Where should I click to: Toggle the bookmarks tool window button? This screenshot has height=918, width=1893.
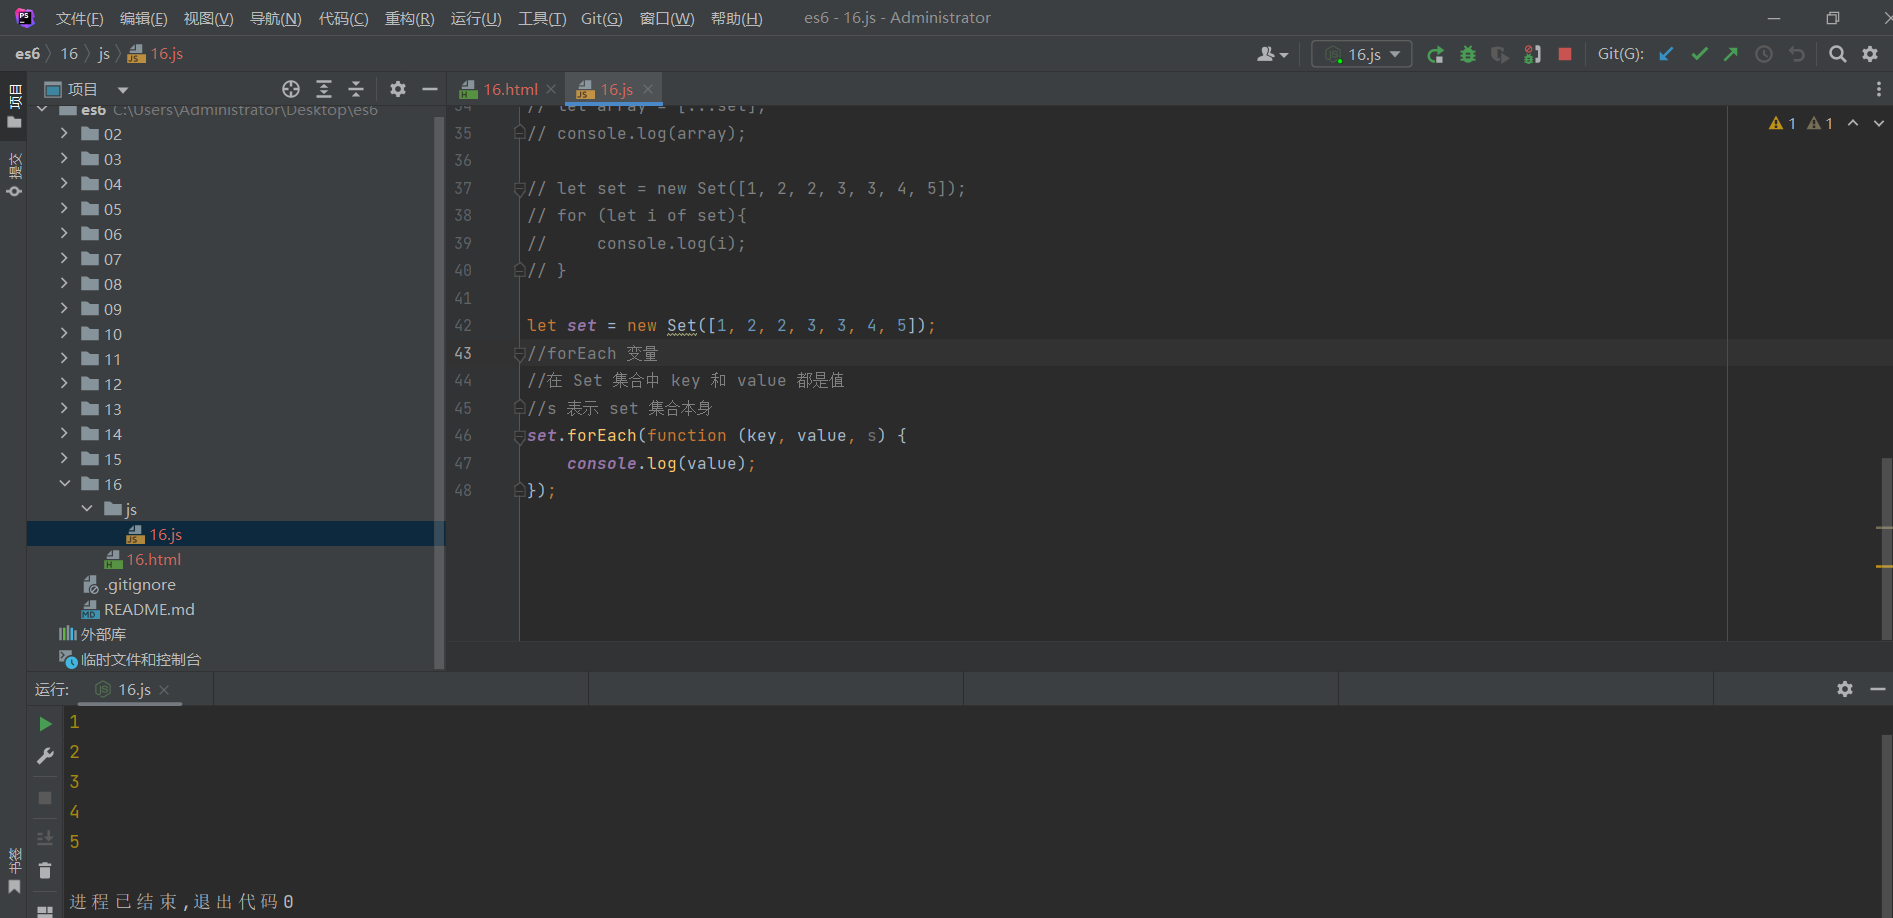14,871
